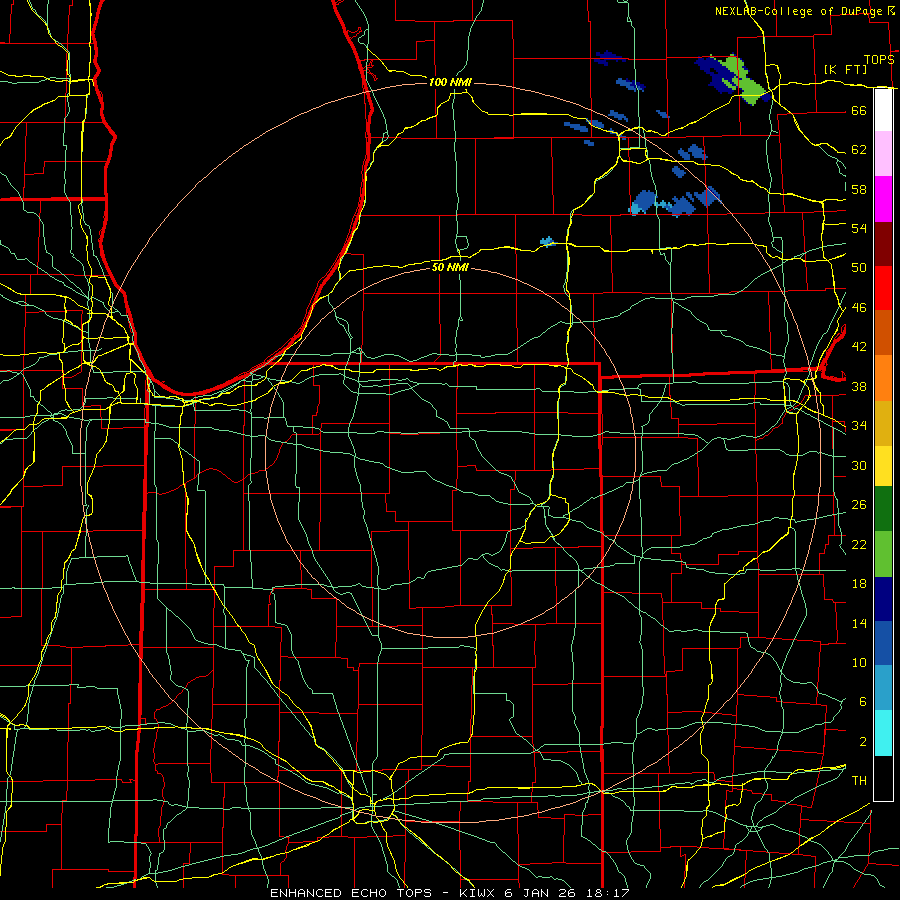The width and height of the screenshot is (900, 900).
Task: Select the '2' legend value
Action: pyautogui.click(x=862, y=742)
